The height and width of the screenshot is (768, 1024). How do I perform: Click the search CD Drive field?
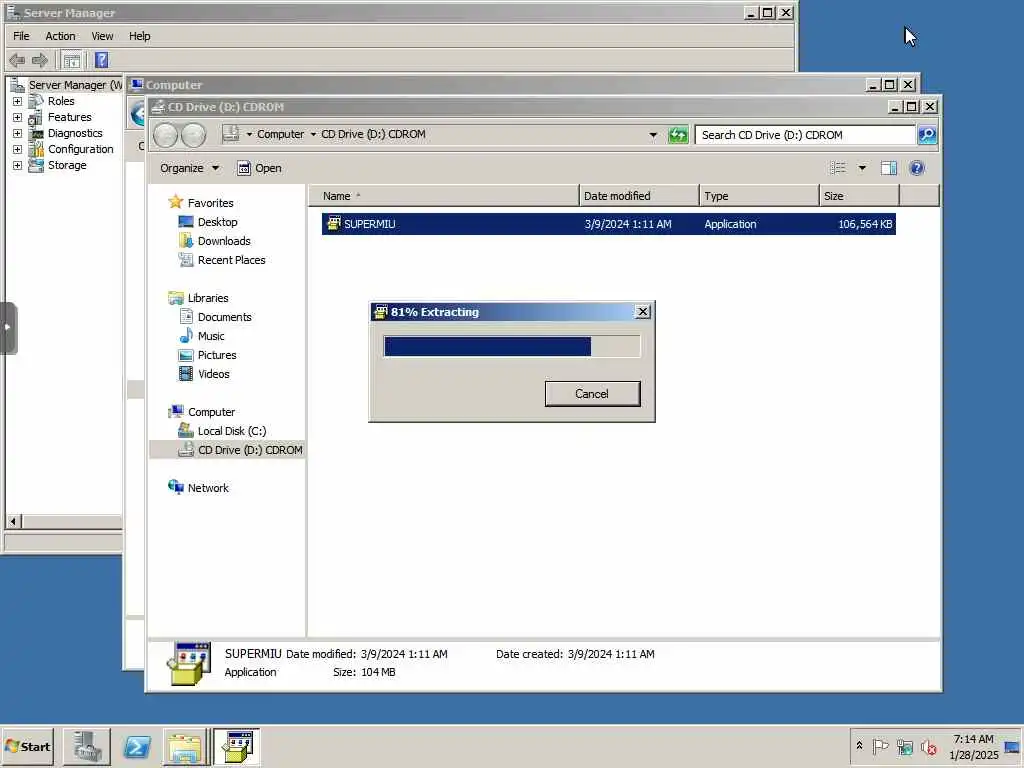pyautogui.click(x=805, y=135)
